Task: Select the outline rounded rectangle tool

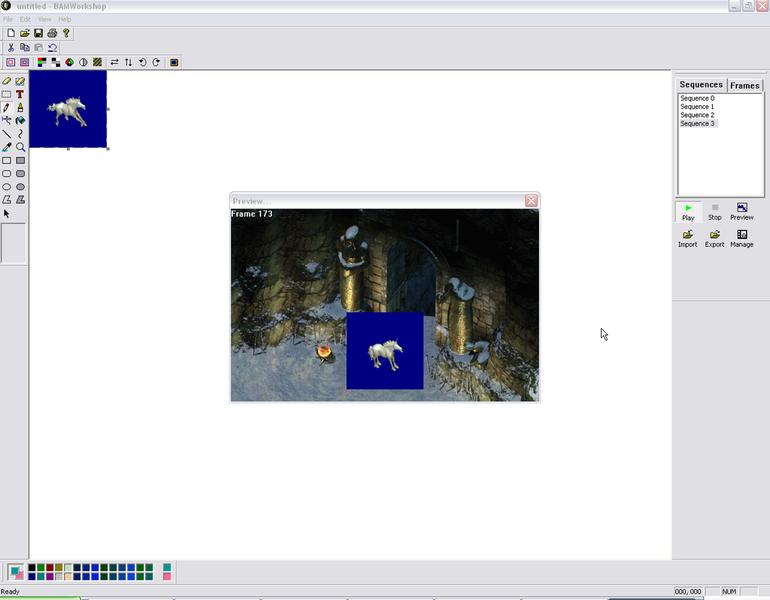Action: [x=7, y=173]
